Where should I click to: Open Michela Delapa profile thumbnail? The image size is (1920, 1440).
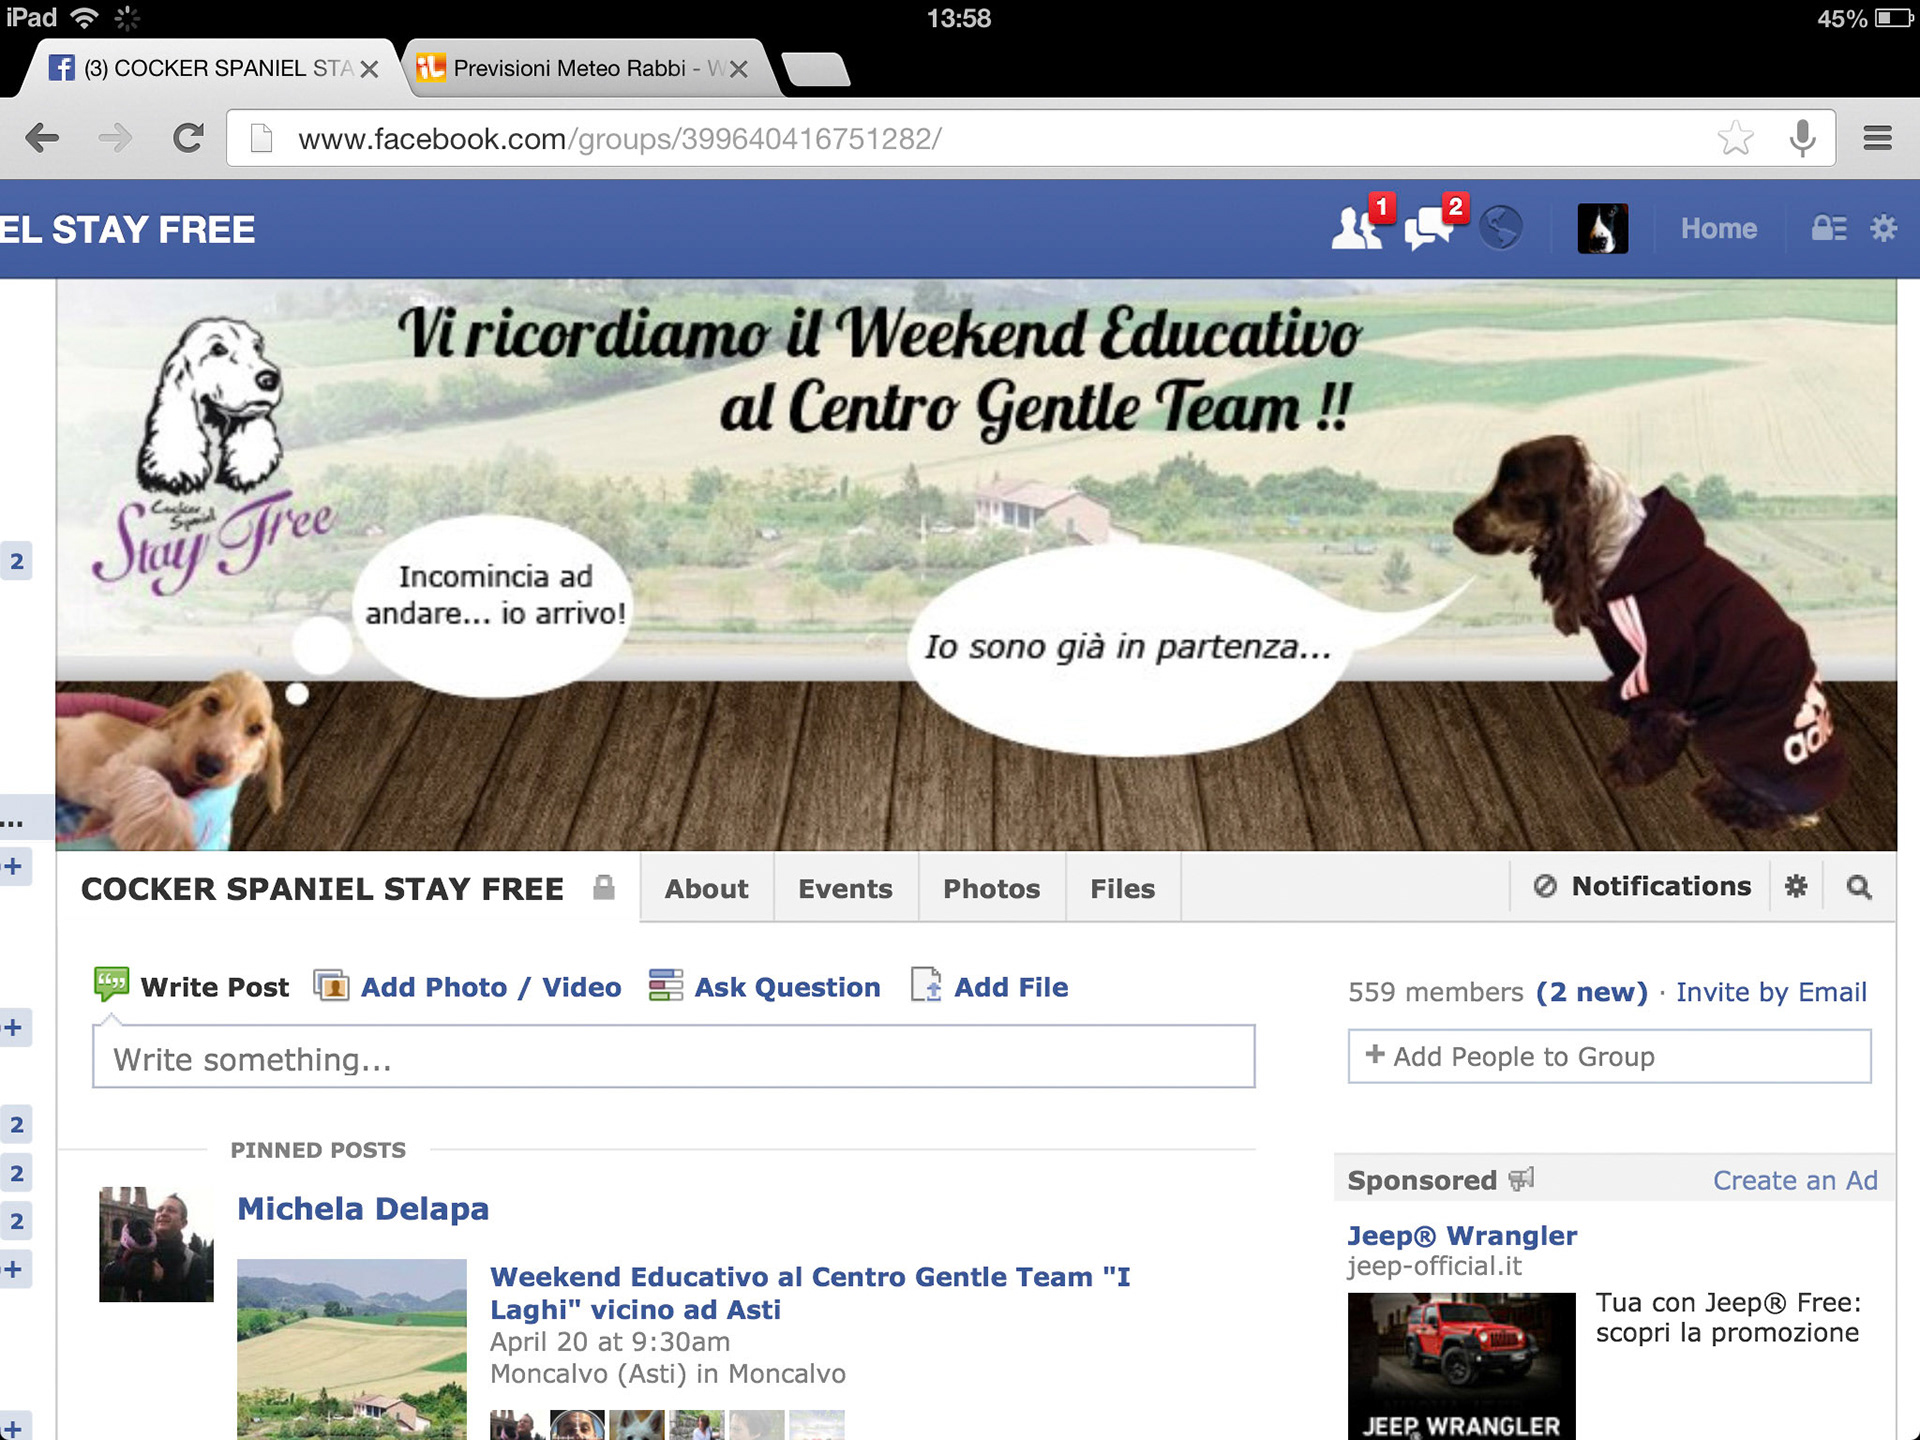tap(156, 1244)
